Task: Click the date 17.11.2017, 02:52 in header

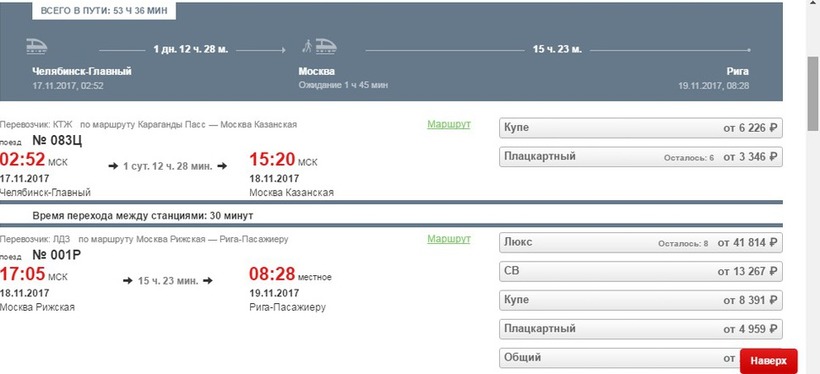Action: (x=67, y=85)
